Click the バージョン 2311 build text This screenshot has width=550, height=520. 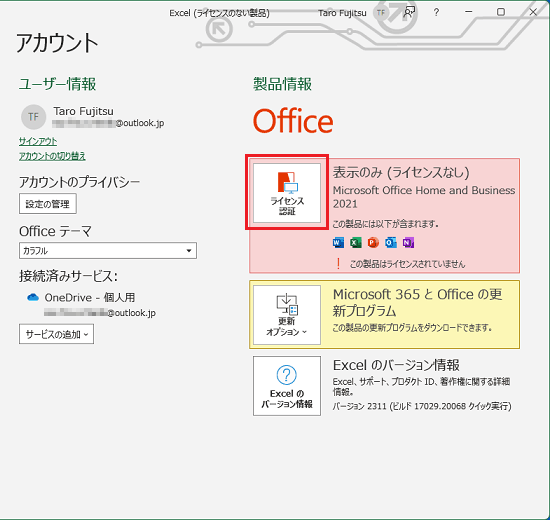click(x=422, y=406)
